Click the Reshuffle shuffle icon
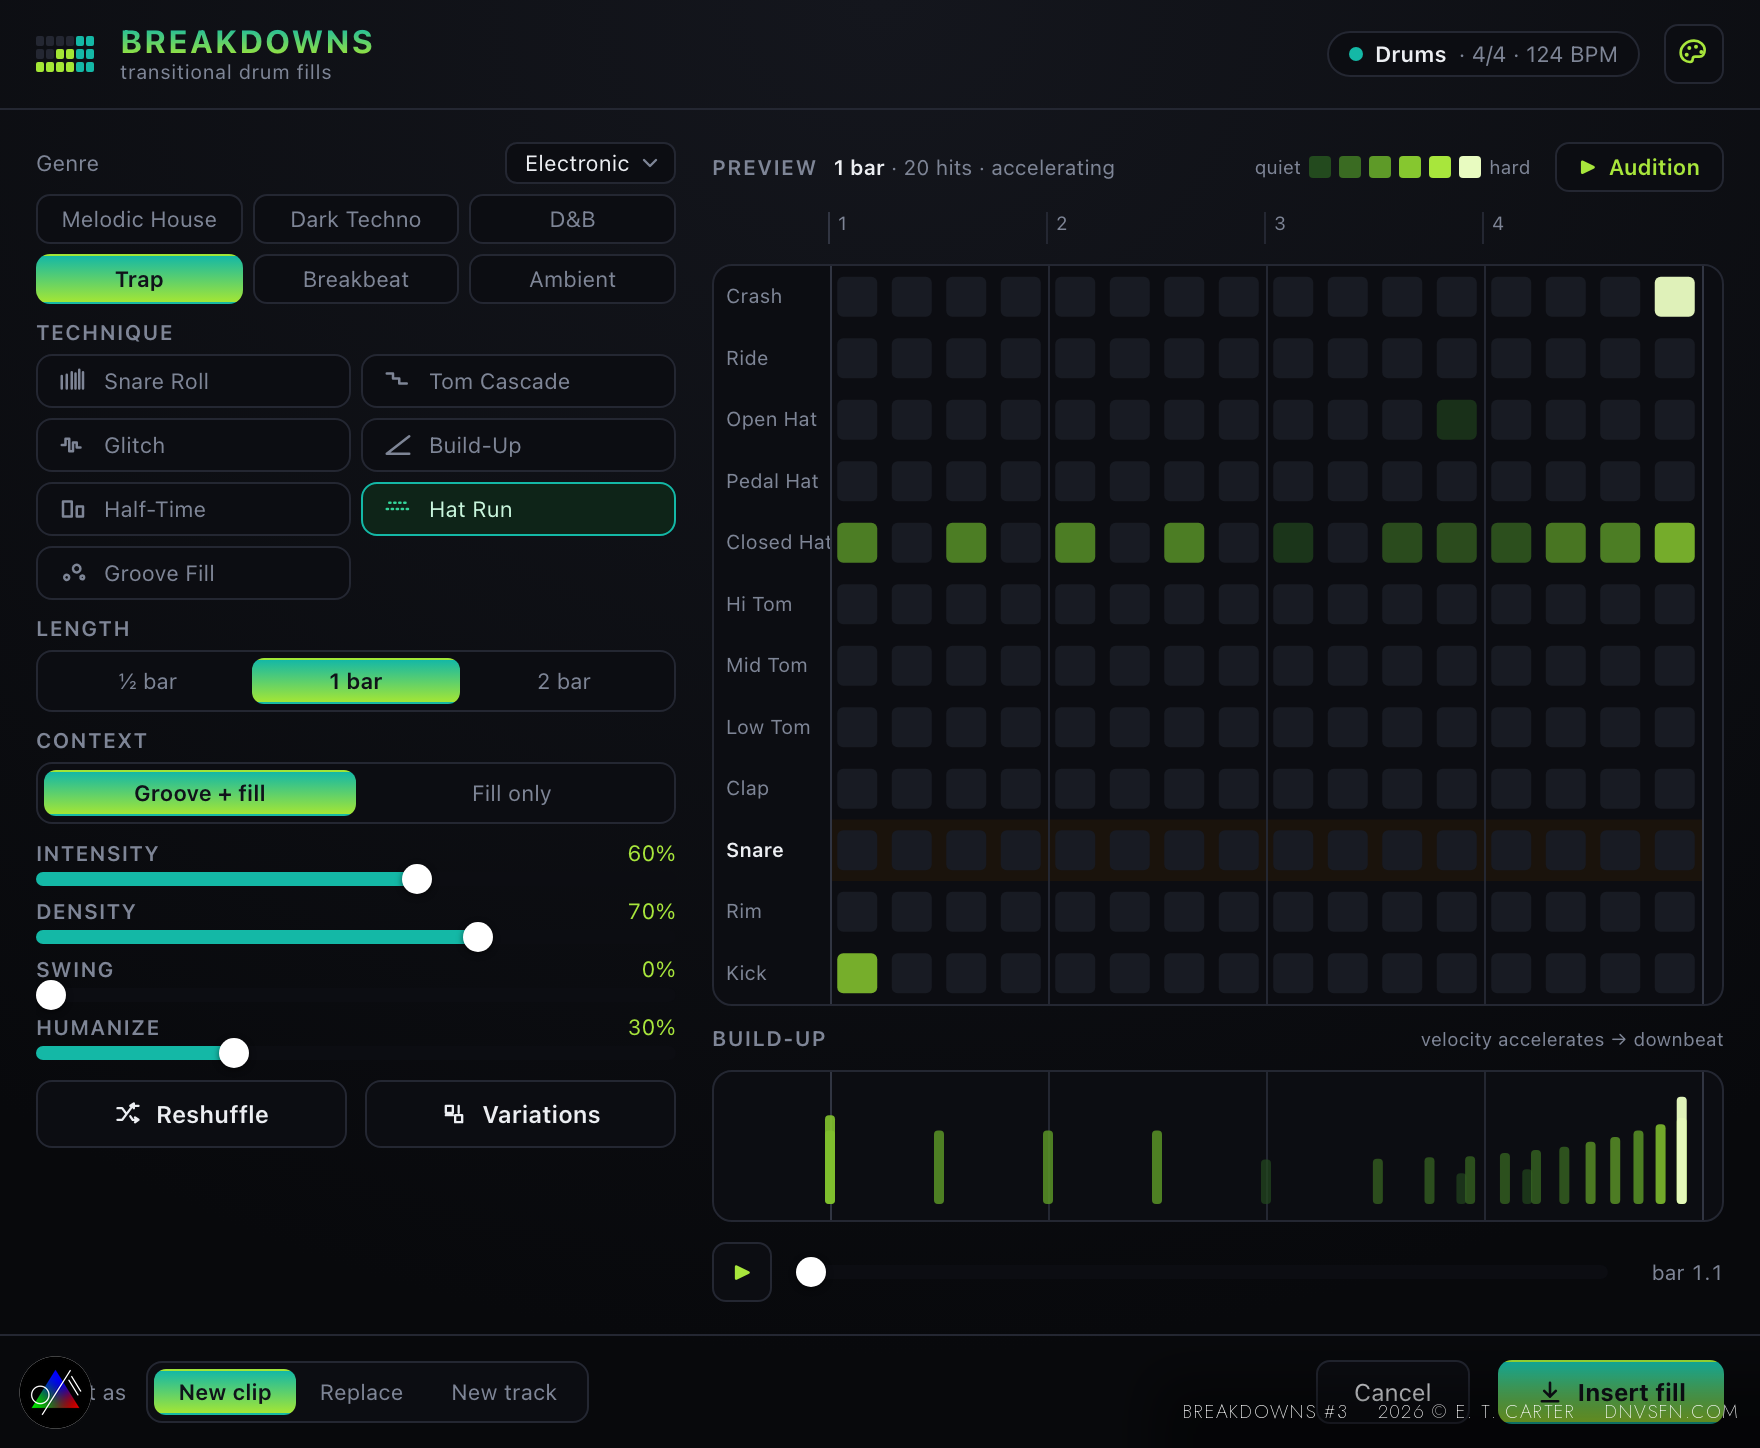 (128, 1113)
